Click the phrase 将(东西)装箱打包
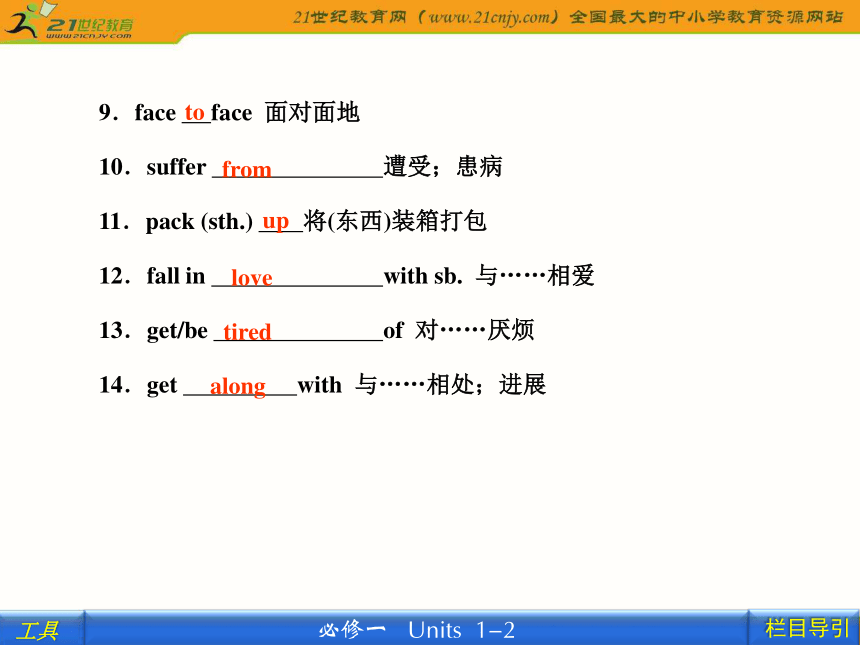Screen dimensions: 860x645 tap(395, 222)
